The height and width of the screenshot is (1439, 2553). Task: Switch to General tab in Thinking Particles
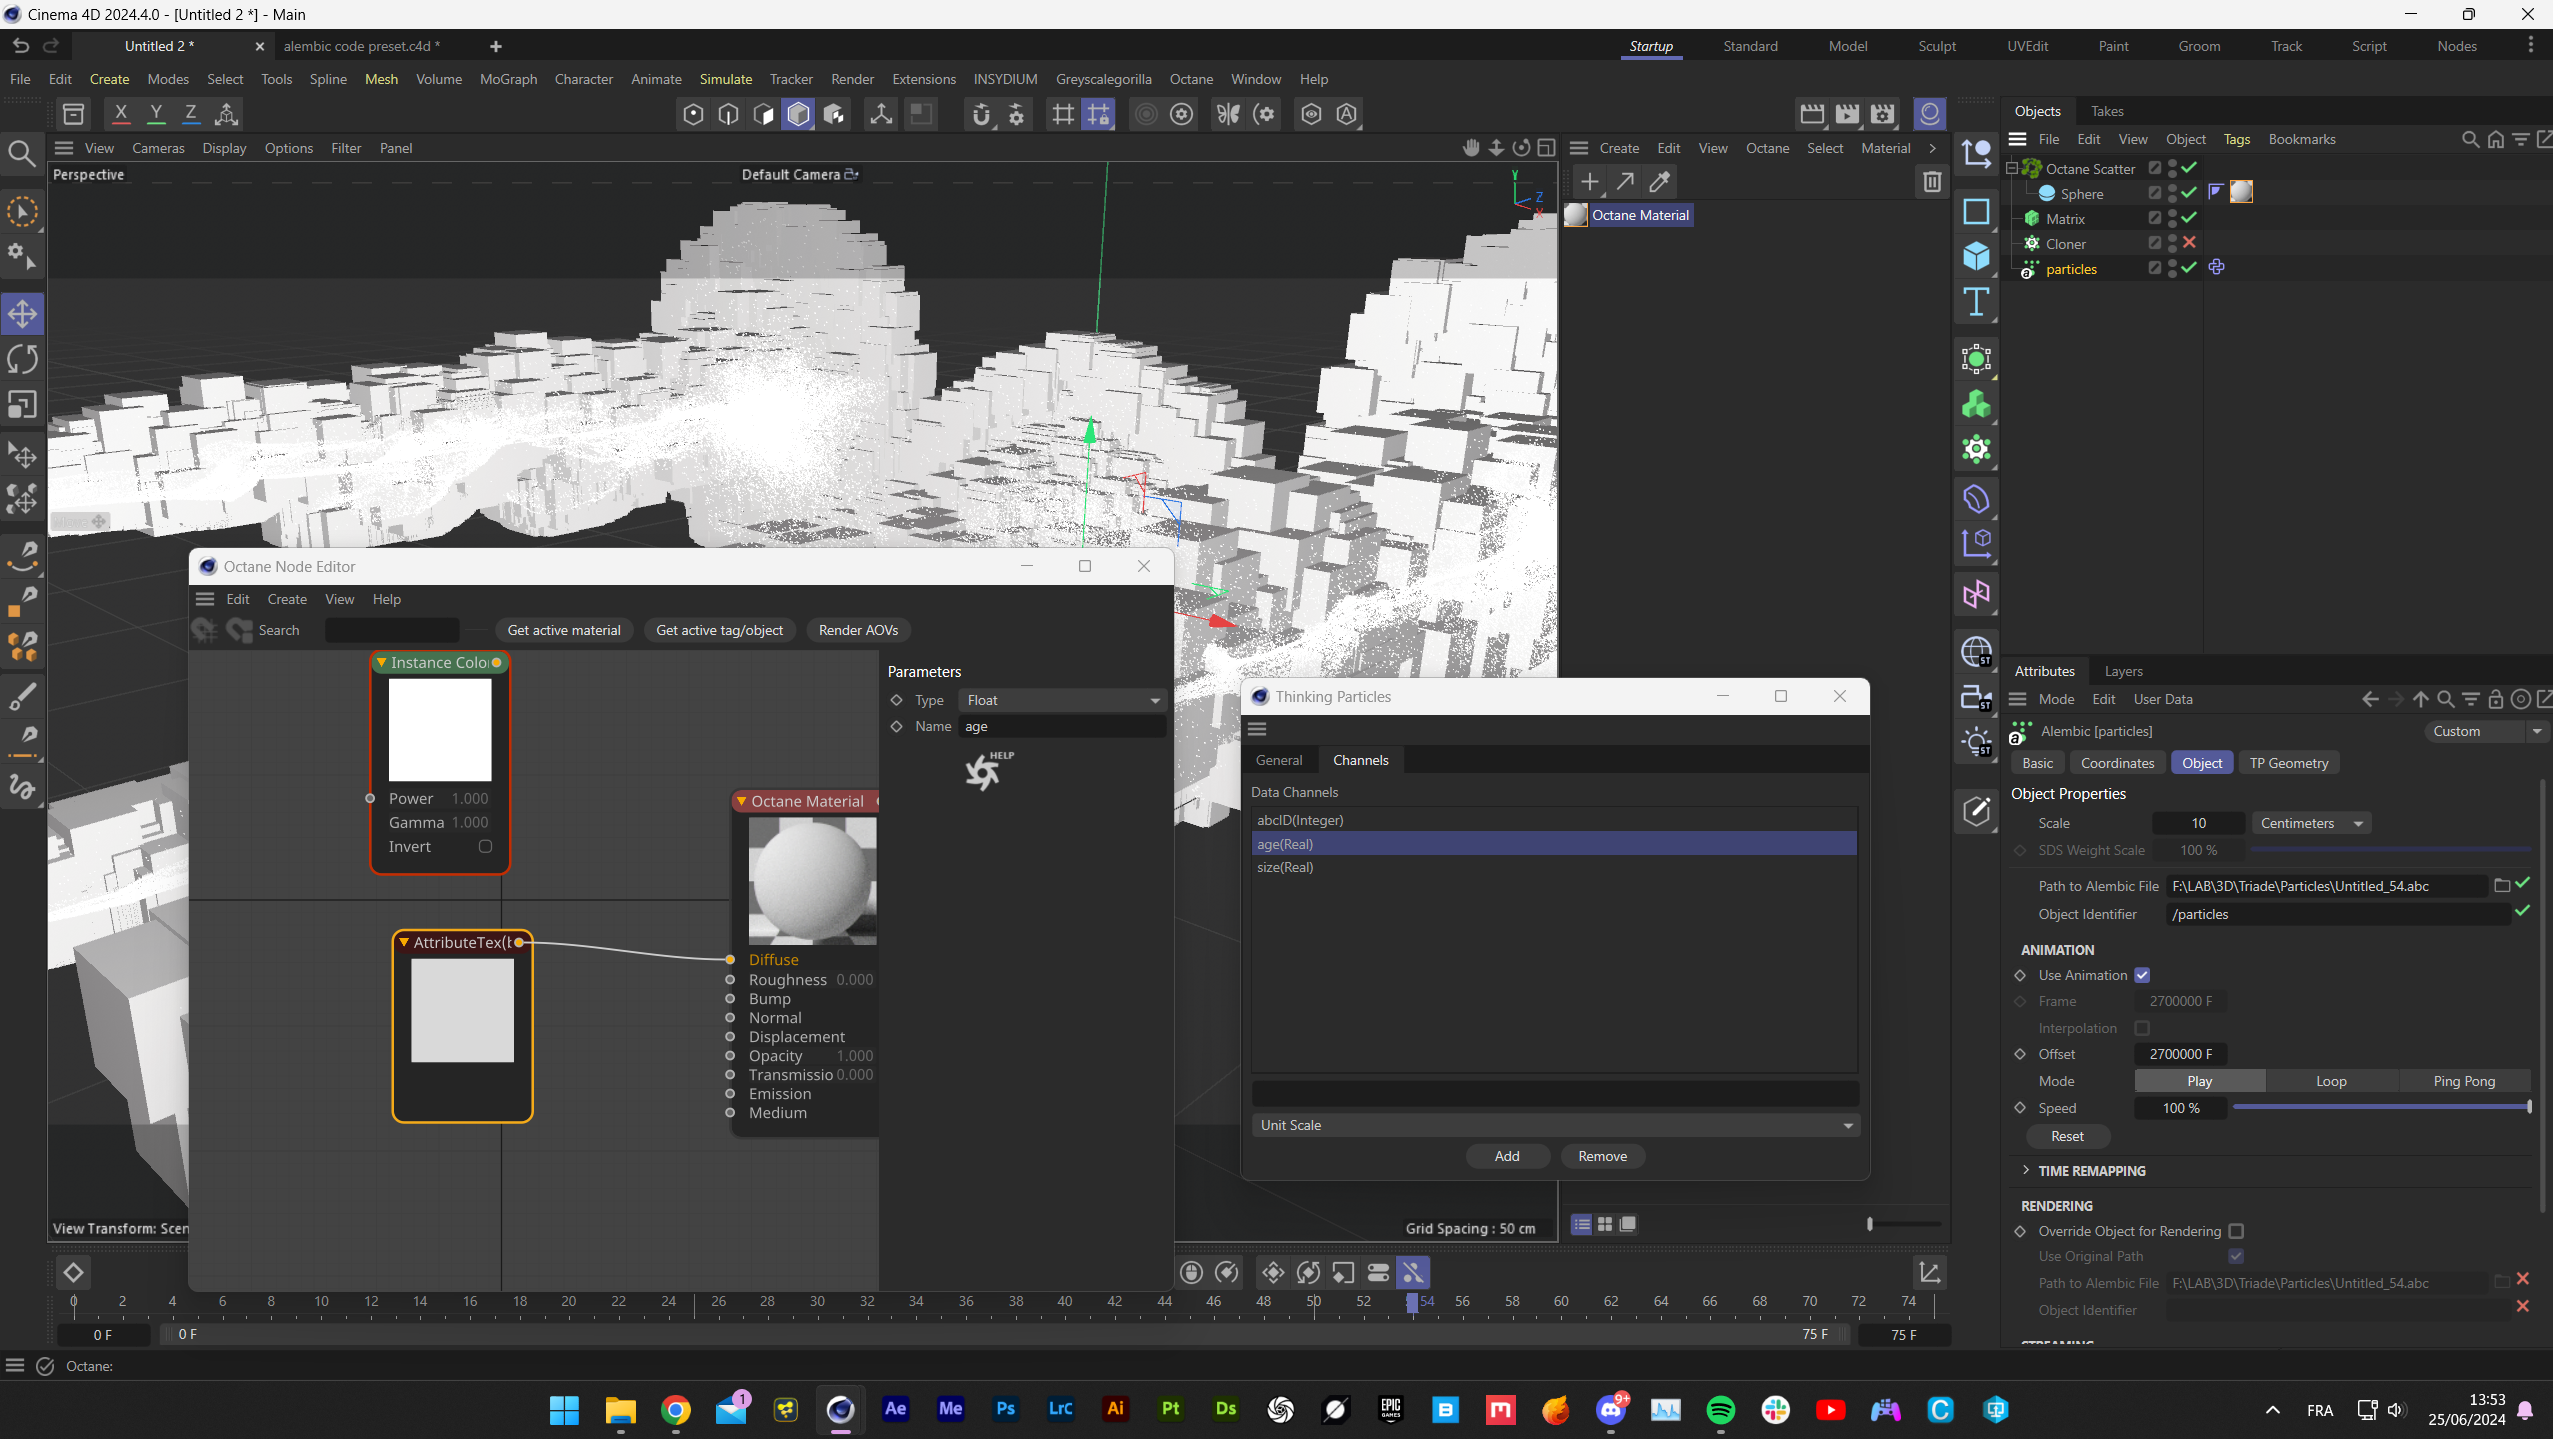[1278, 760]
